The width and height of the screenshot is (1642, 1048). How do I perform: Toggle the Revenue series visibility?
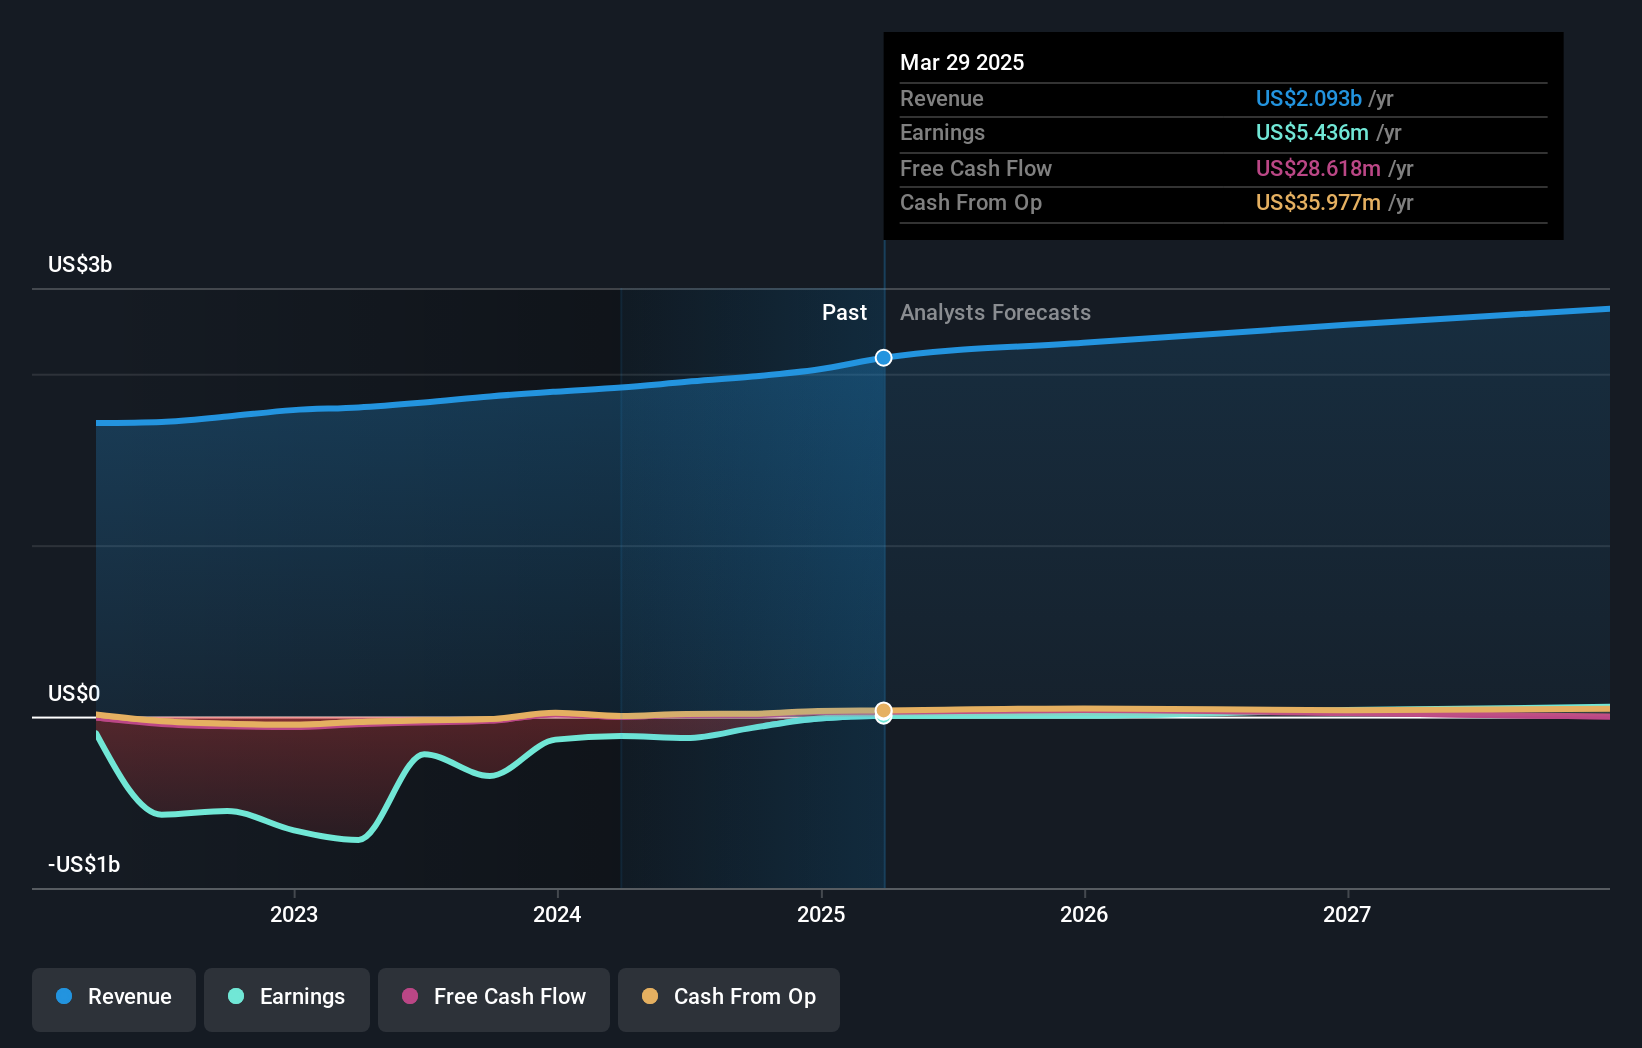click(x=113, y=997)
